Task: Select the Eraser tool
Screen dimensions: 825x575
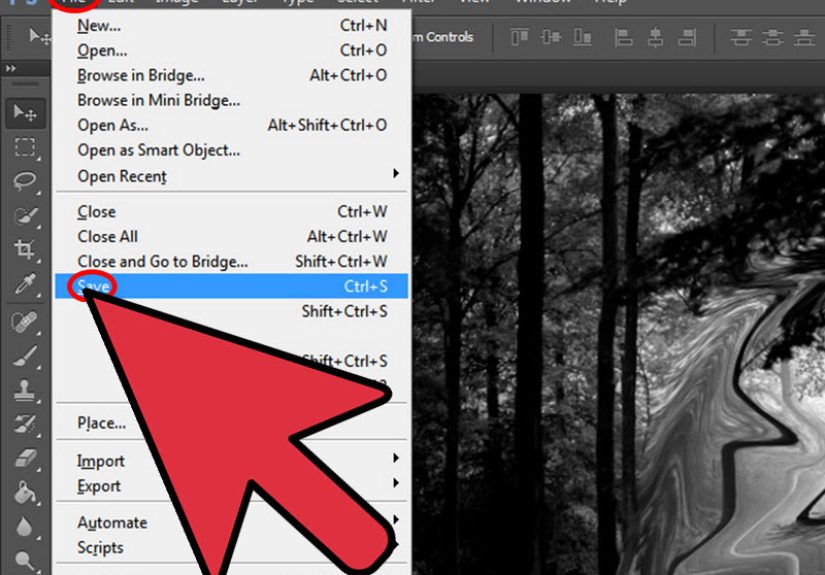Action: coord(25,458)
